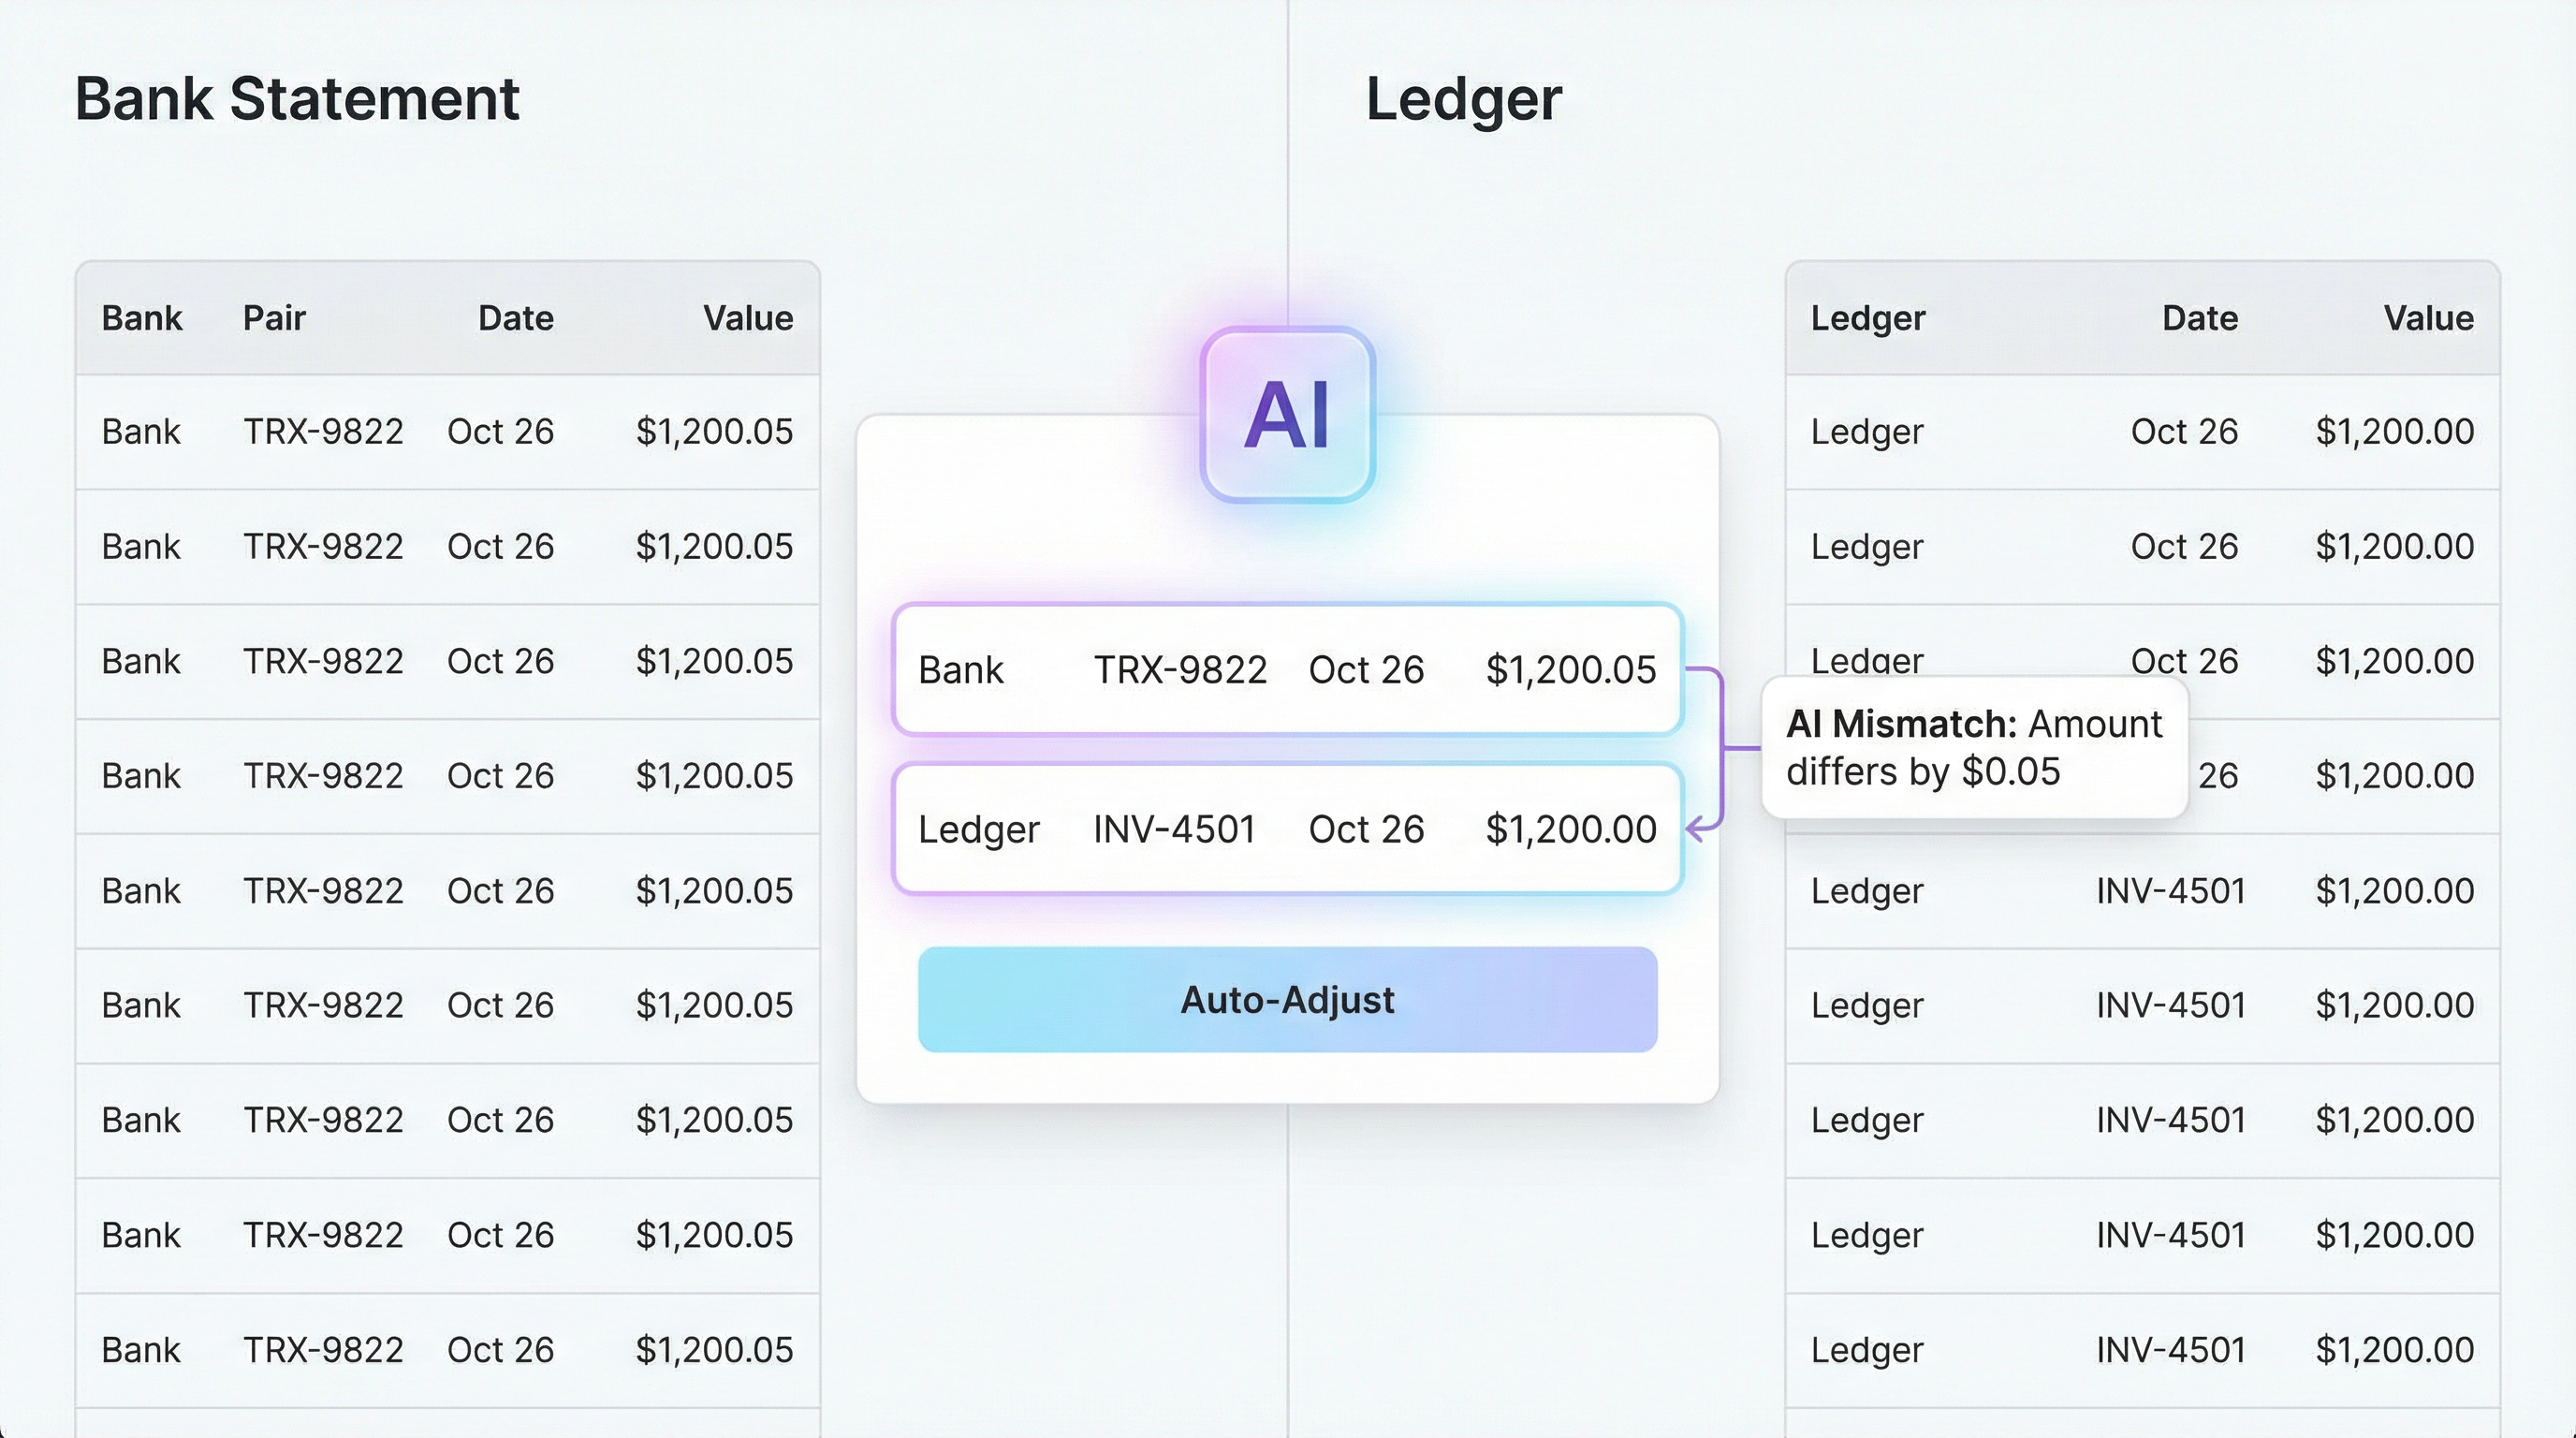Image resolution: width=2576 pixels, height=1438 pixels.
Task: Click the Bank Statement panel heading
Action: 297,99
